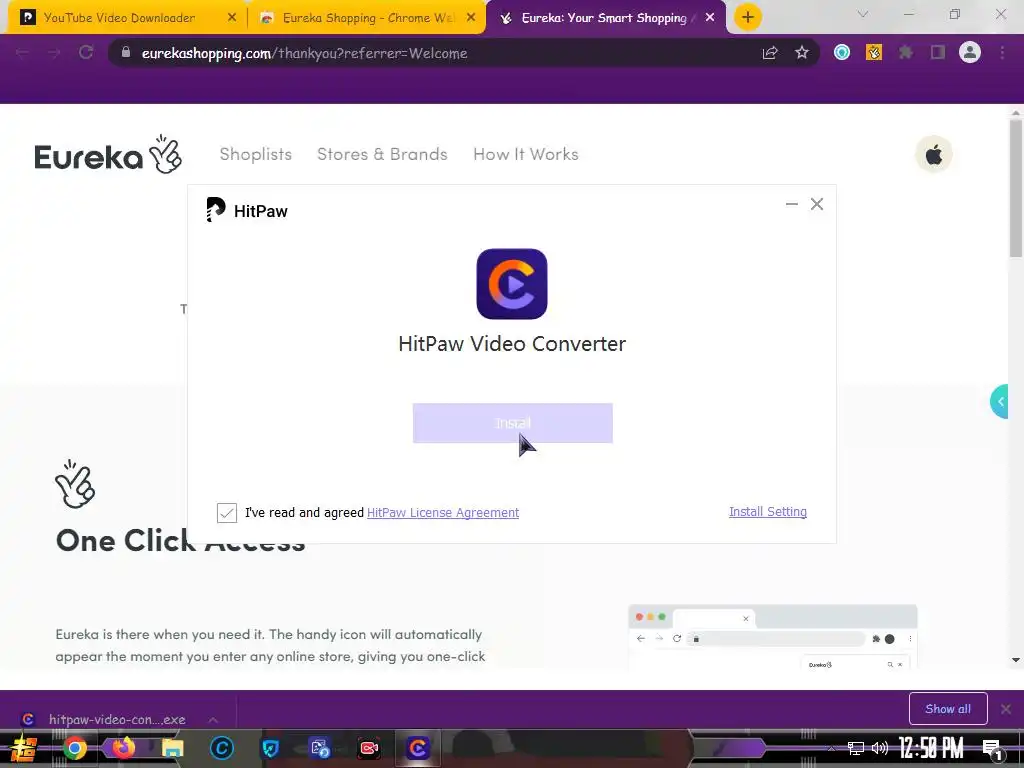Open the clock showing 12:50 PM
Screen dimensions: 1024x768
[x=931, y=748]
